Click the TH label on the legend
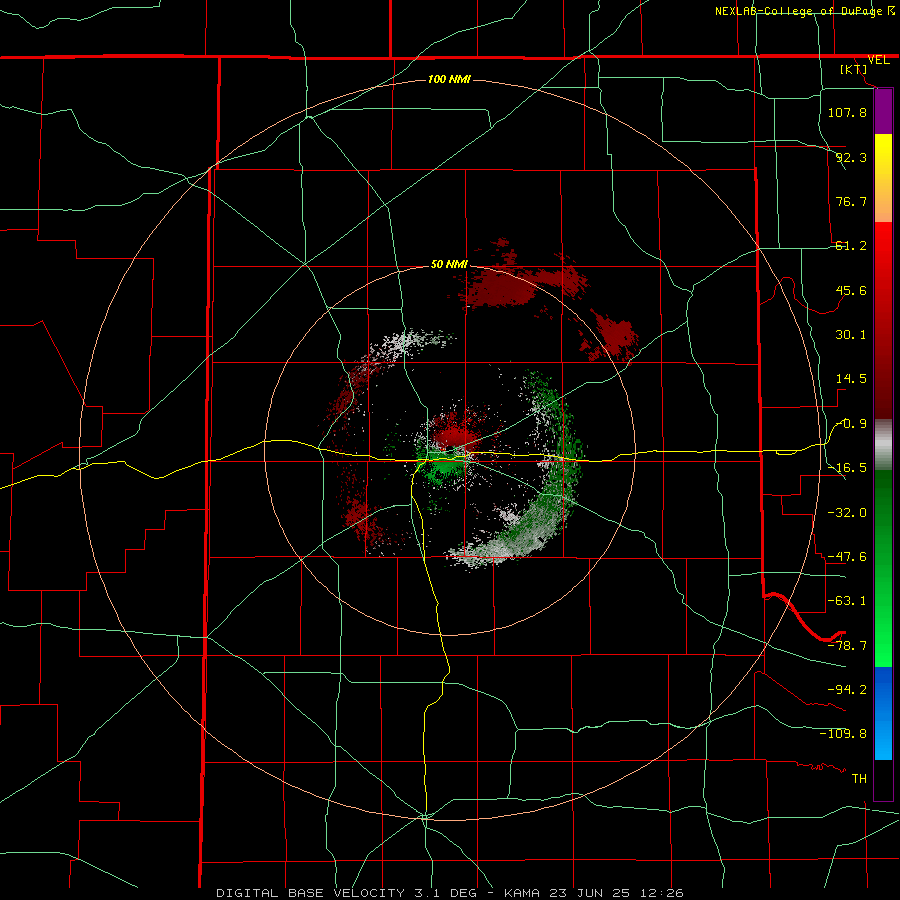The width and height of the screenshot is (900, 900). [x=859, y=779]
